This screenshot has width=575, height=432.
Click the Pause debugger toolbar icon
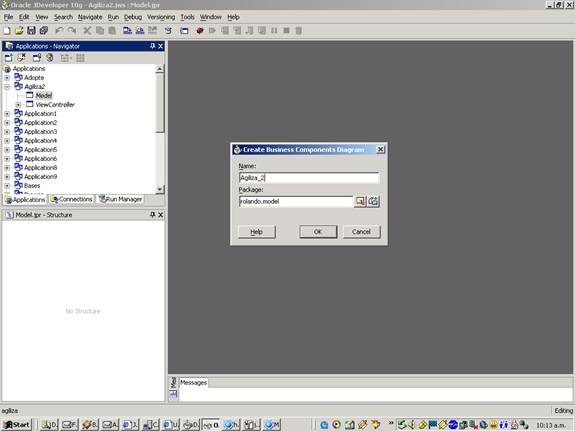(x=274, y=31)
